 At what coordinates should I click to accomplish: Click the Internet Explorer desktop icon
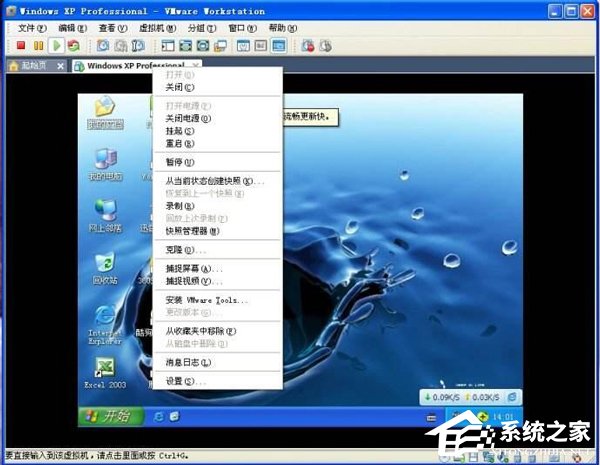[x=104, y=326]
